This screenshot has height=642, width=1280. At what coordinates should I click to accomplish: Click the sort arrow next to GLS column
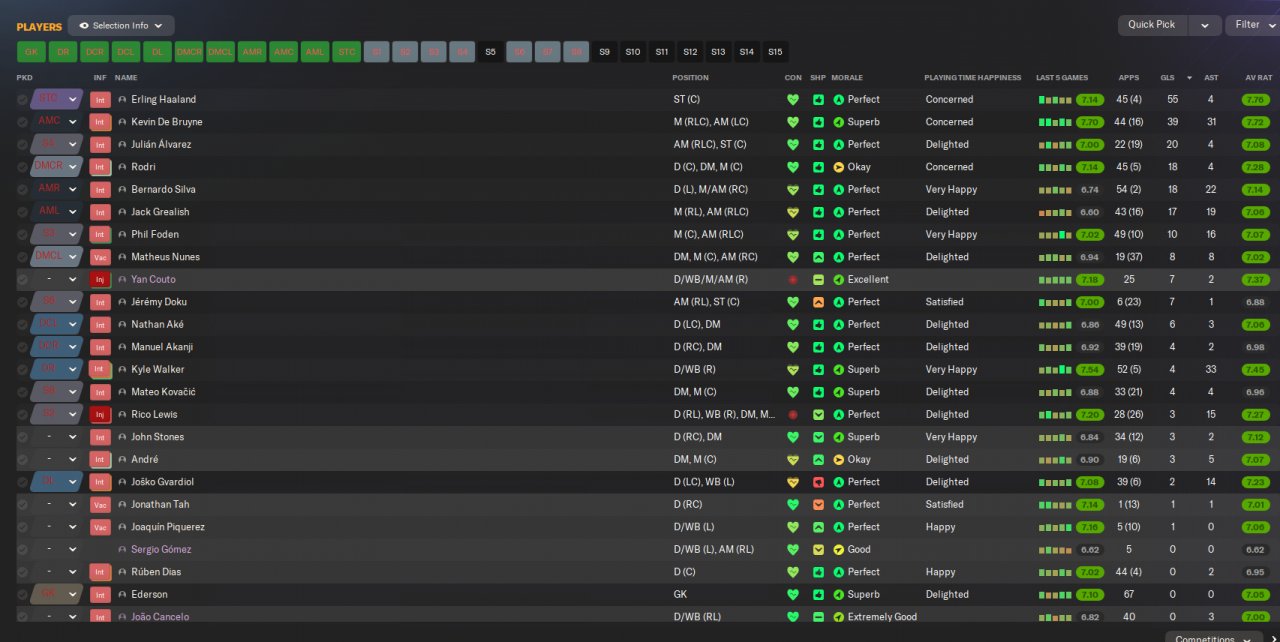[x=1189, y=77]
